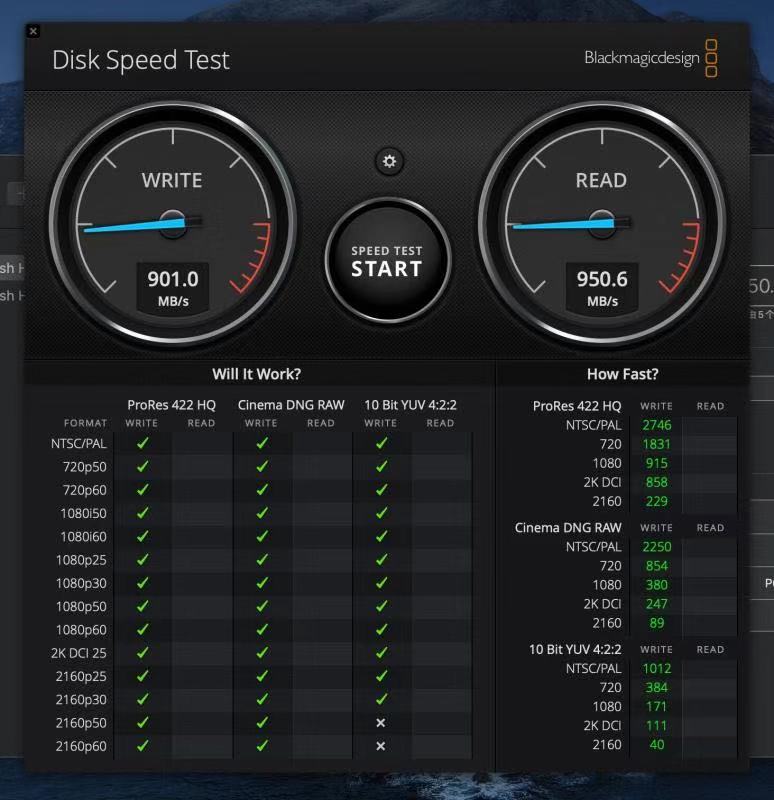Click the Cinema DNG RAW write checkmark for 720p50
Image resolution: width=774 pixels, height=800 pixels.
click(262, 466)
